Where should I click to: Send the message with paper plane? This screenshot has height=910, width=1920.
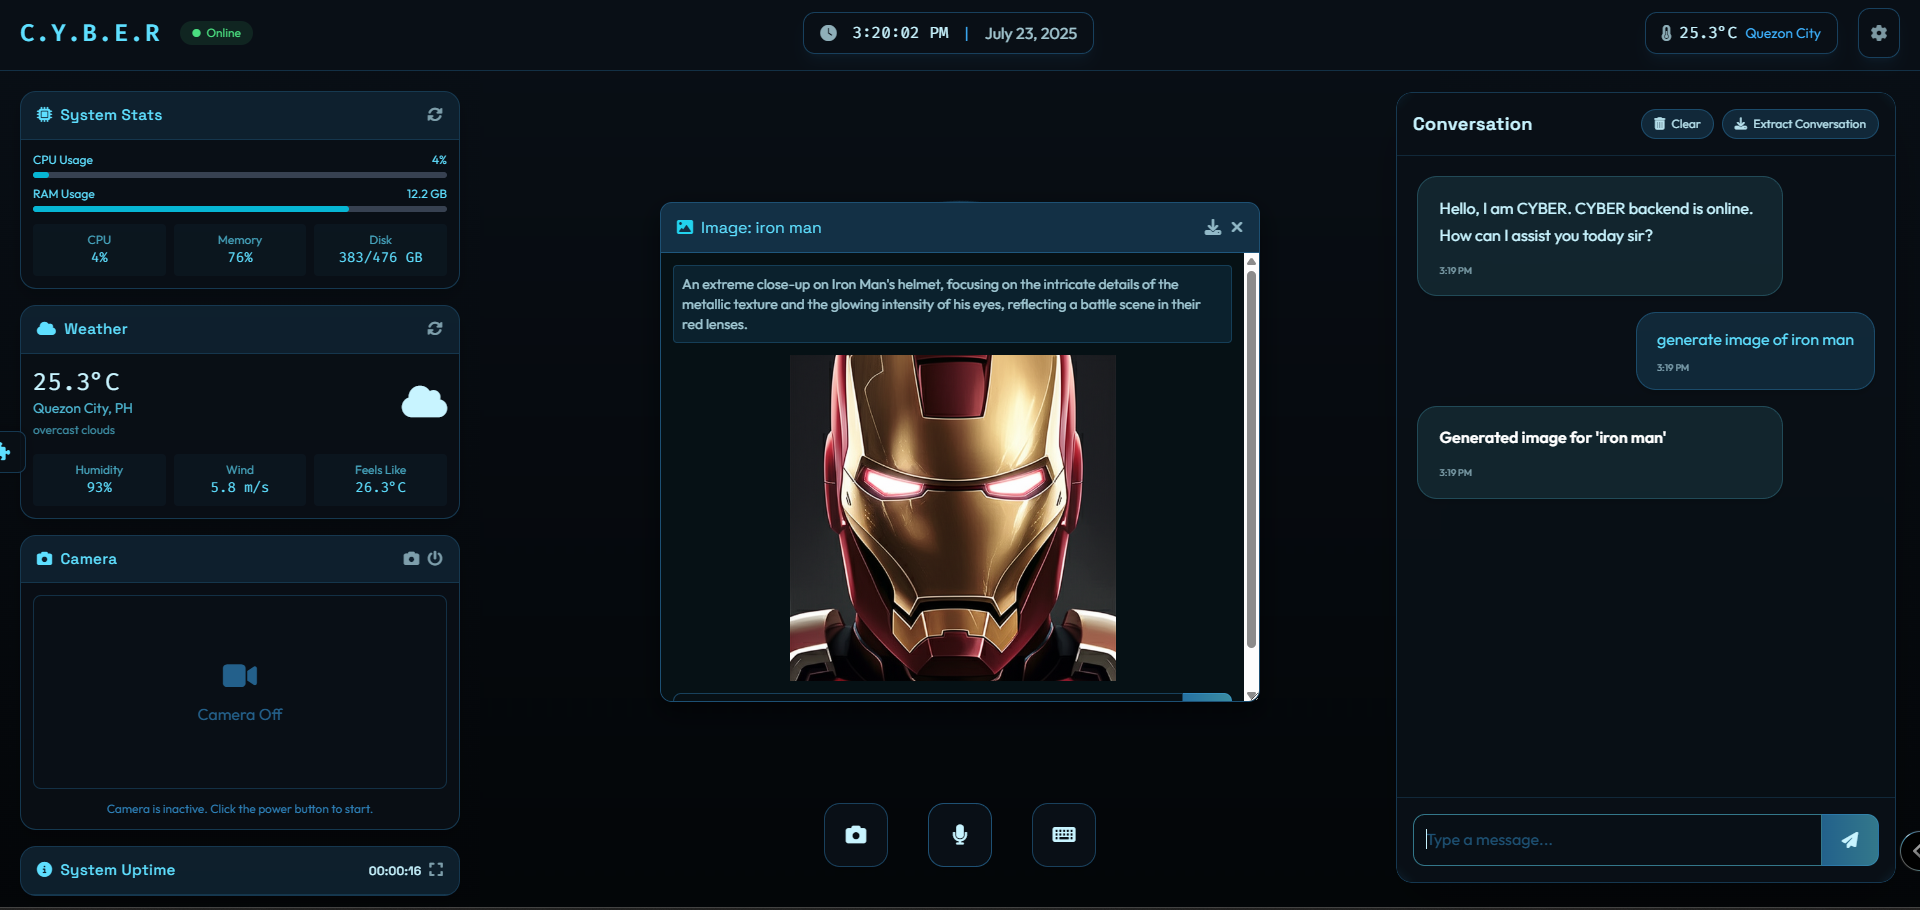click(1850, 840)
